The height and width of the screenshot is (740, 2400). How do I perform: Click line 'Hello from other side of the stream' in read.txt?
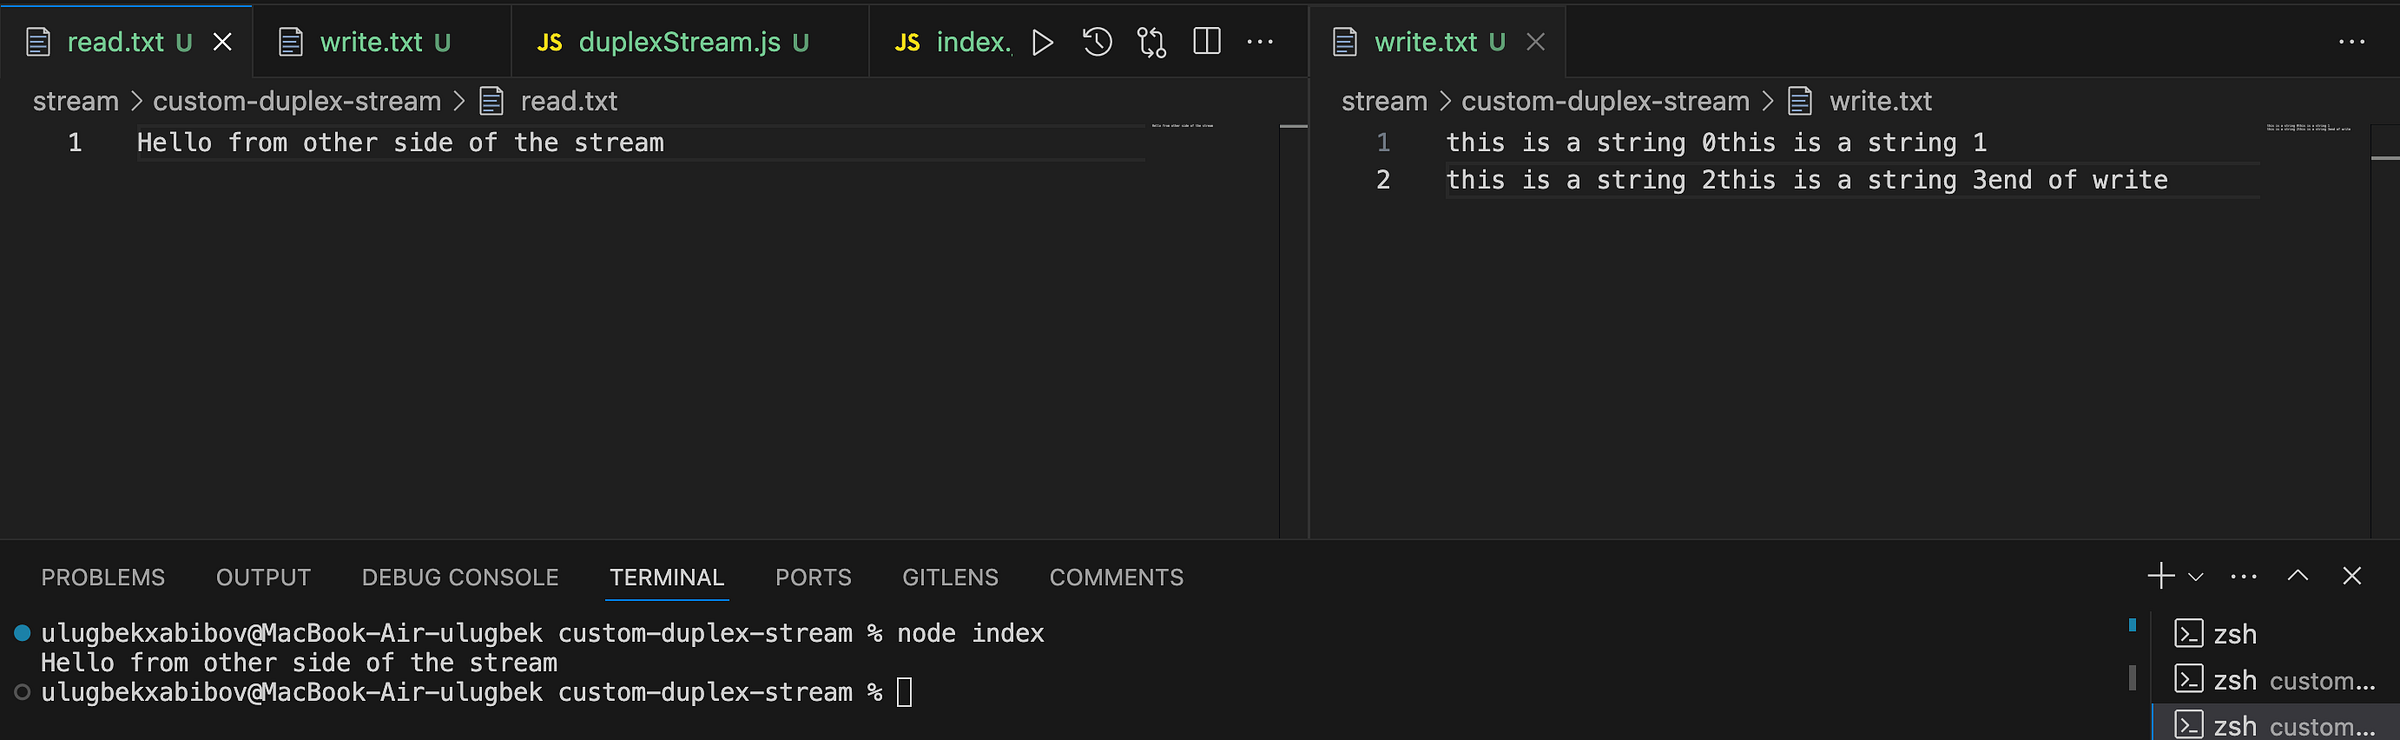tap(400, 143)
